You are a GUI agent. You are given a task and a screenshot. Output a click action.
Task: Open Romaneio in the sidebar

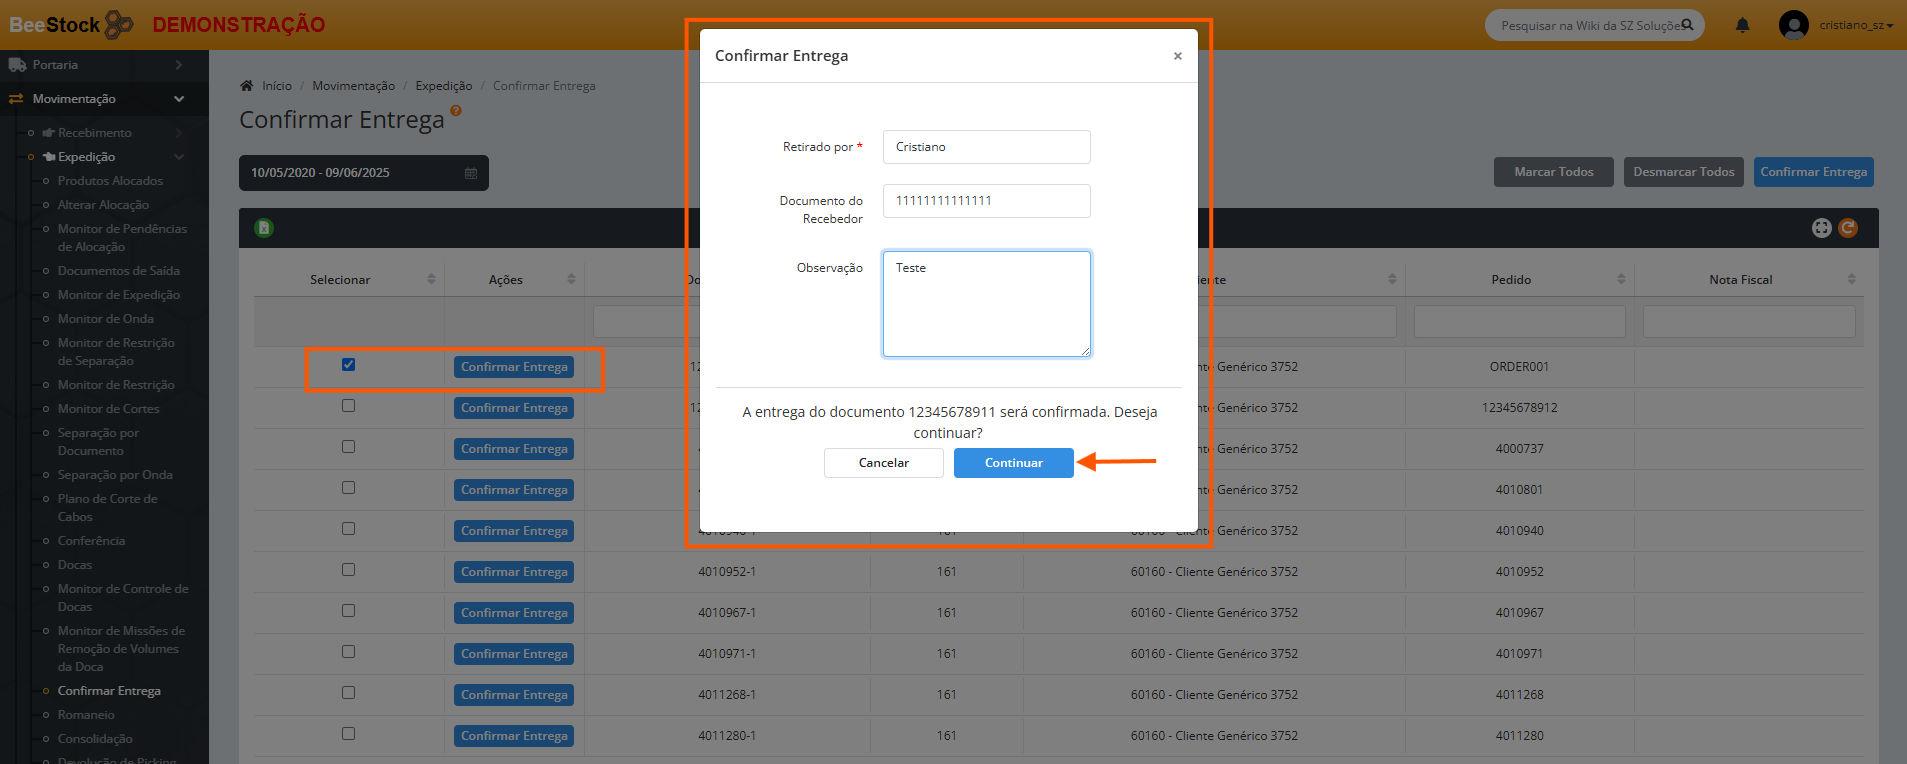pyautogui.click(x=86, y=715)
